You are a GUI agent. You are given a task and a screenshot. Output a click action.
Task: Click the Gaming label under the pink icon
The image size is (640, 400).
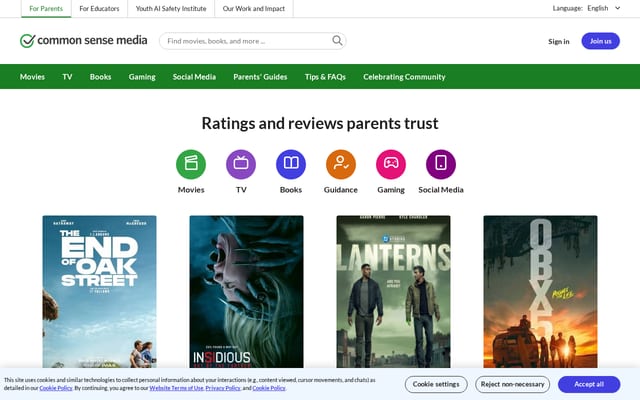[391, 190]
